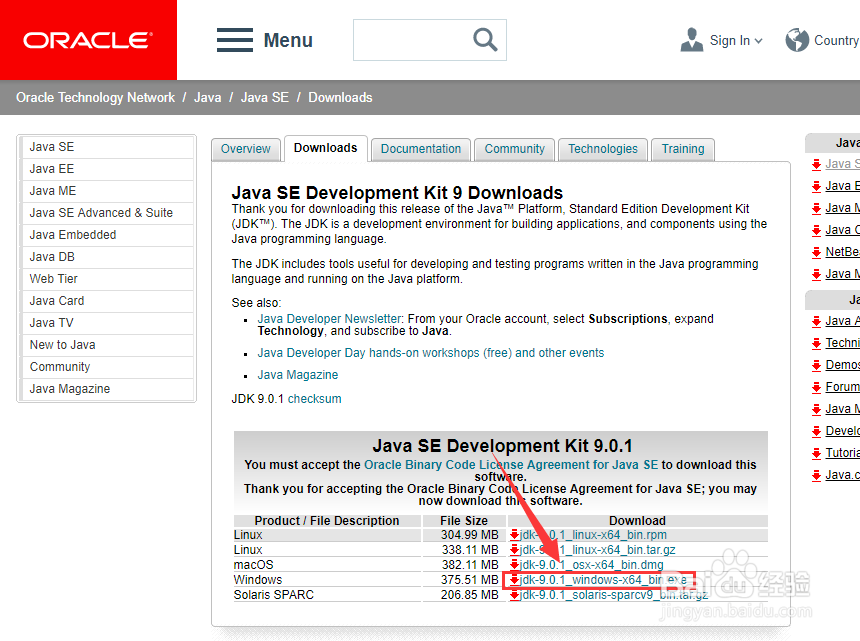Open Java Magazine link in See also
The image size is (860, 641).
tap(298, 375)
